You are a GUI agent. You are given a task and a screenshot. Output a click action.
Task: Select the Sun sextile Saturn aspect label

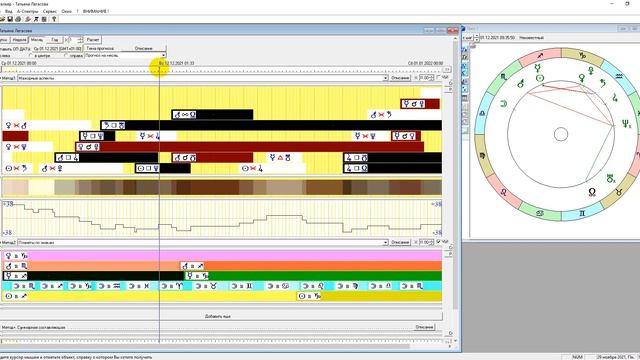click(x=16, y=168)
